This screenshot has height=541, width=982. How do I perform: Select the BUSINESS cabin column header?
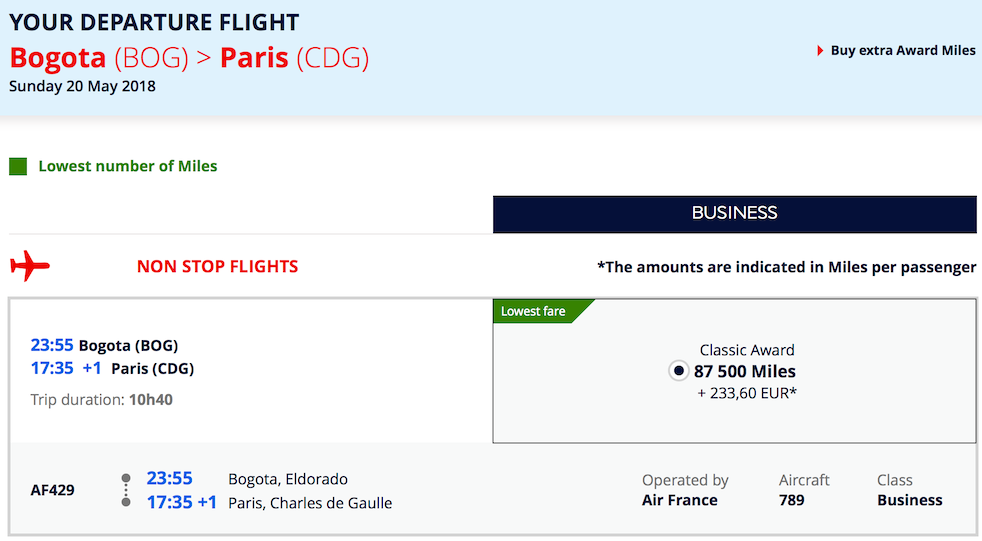[734, 213]
